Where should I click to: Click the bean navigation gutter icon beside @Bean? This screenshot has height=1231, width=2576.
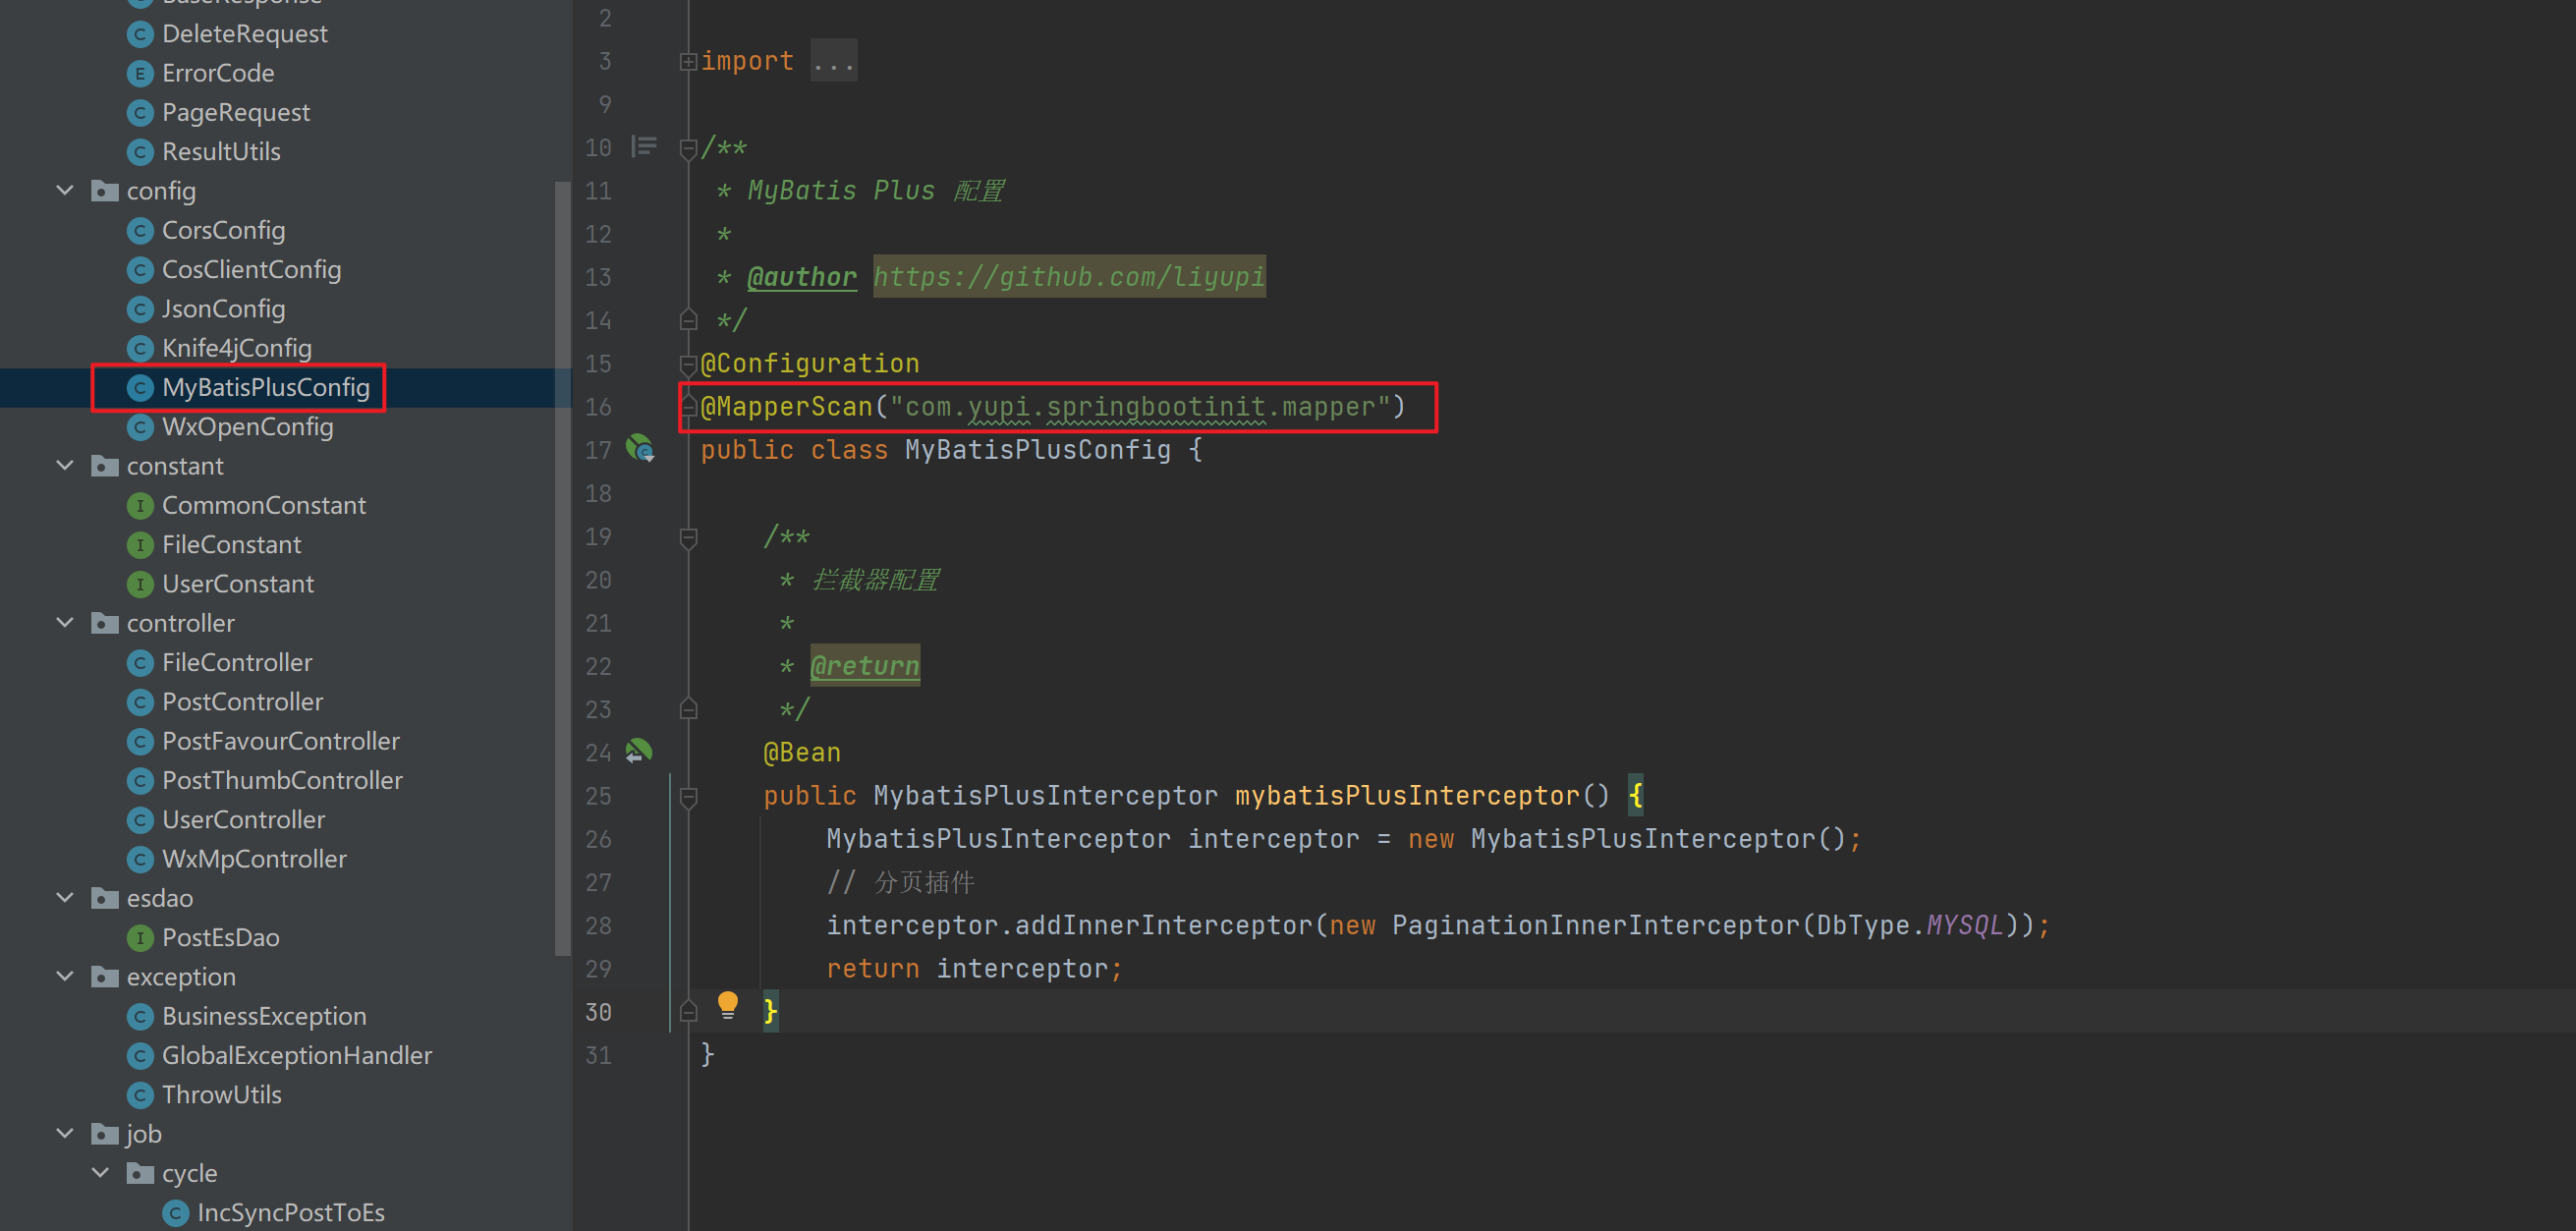(x=638, y=751)
